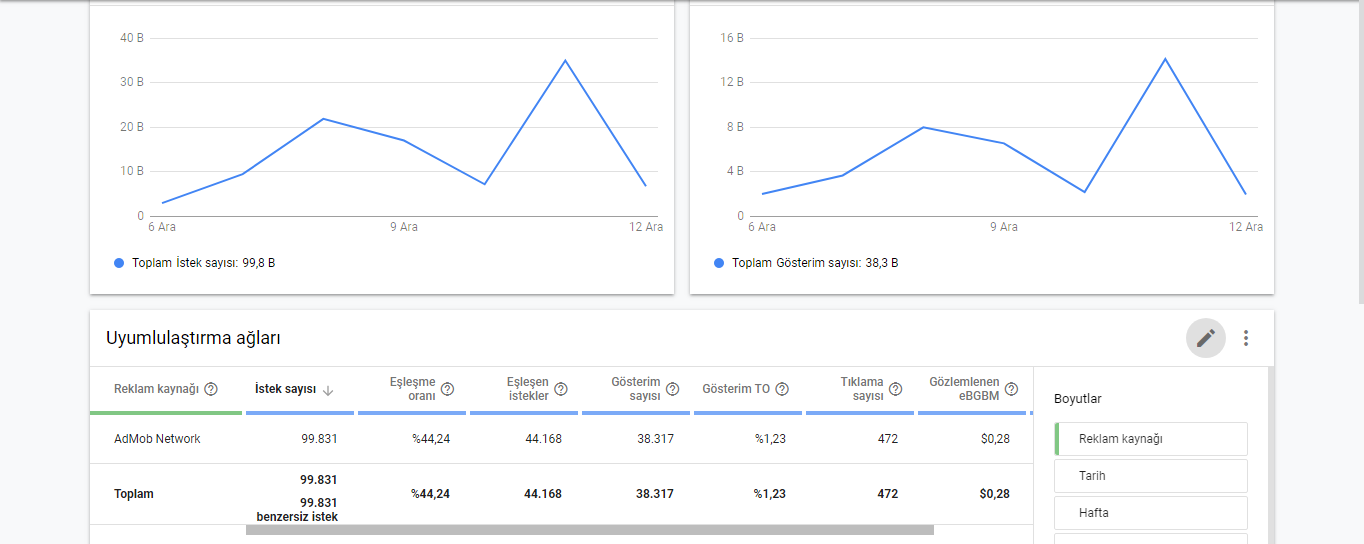This screenshot has height=544, width=1364.
Task: Click help icon beside Eşleşme oranı
Action: point(447,389)
